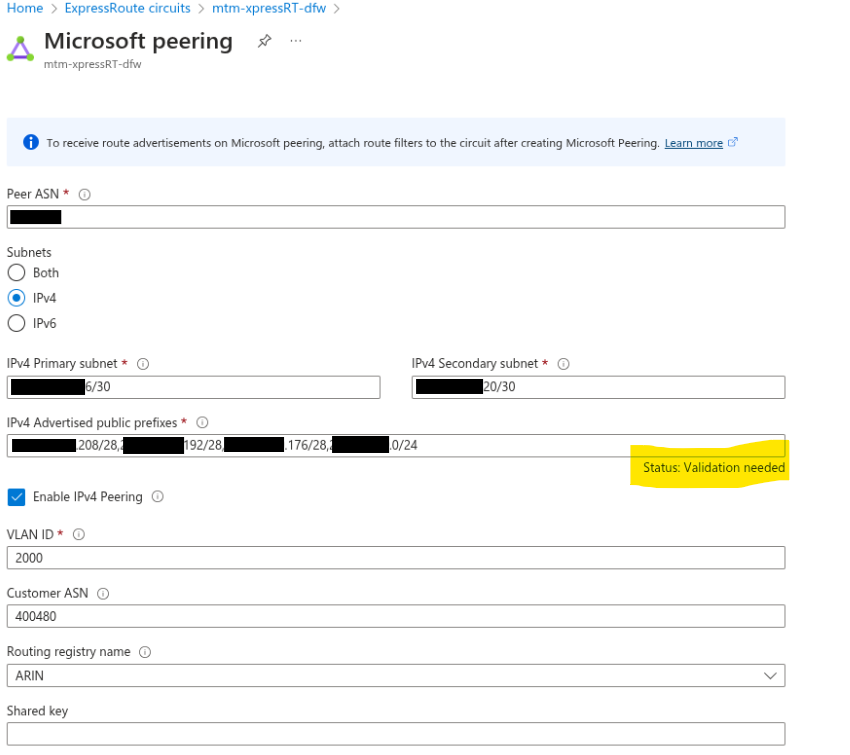Select the IPv4 subnets radio button
850x755 pixels.
pyautogui.click(x=16, y=298)
